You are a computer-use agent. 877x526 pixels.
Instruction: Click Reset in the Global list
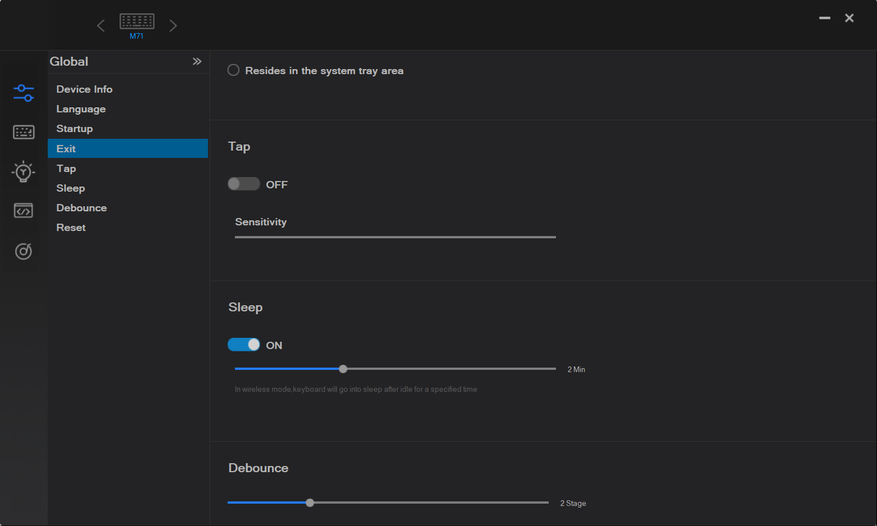[x=71, y=228]
